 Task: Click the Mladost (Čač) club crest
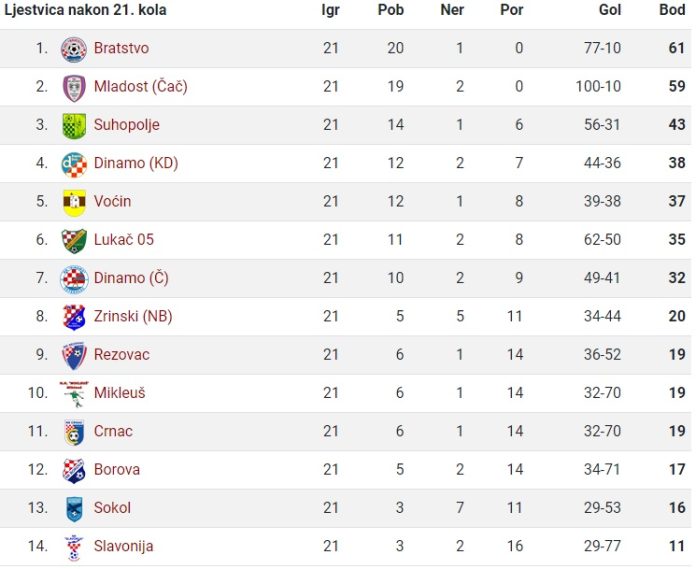point(74,88)
